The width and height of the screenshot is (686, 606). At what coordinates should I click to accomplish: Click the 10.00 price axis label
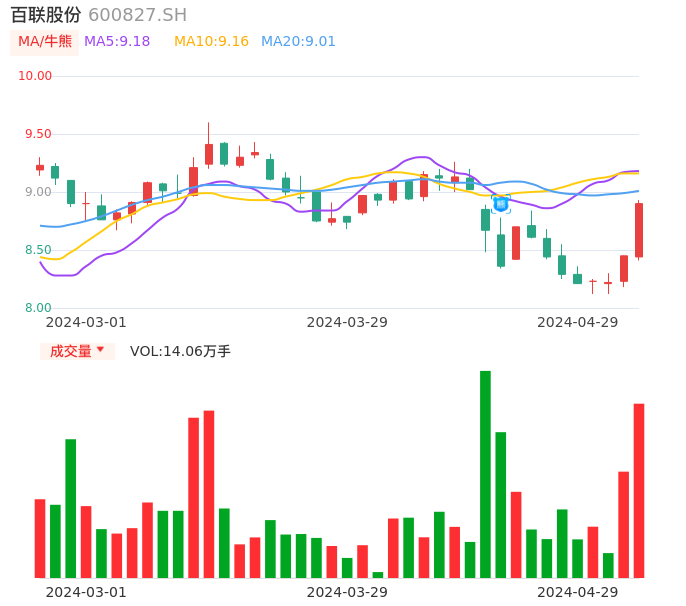35,76
